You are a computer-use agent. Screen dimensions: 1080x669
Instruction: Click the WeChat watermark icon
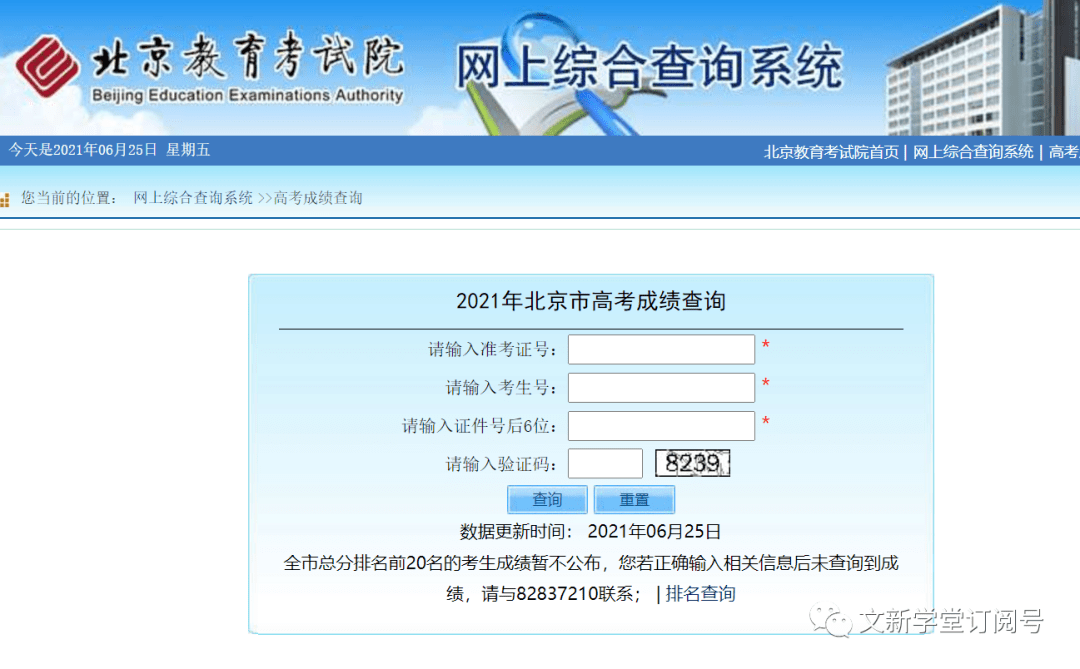pos(833,621)
